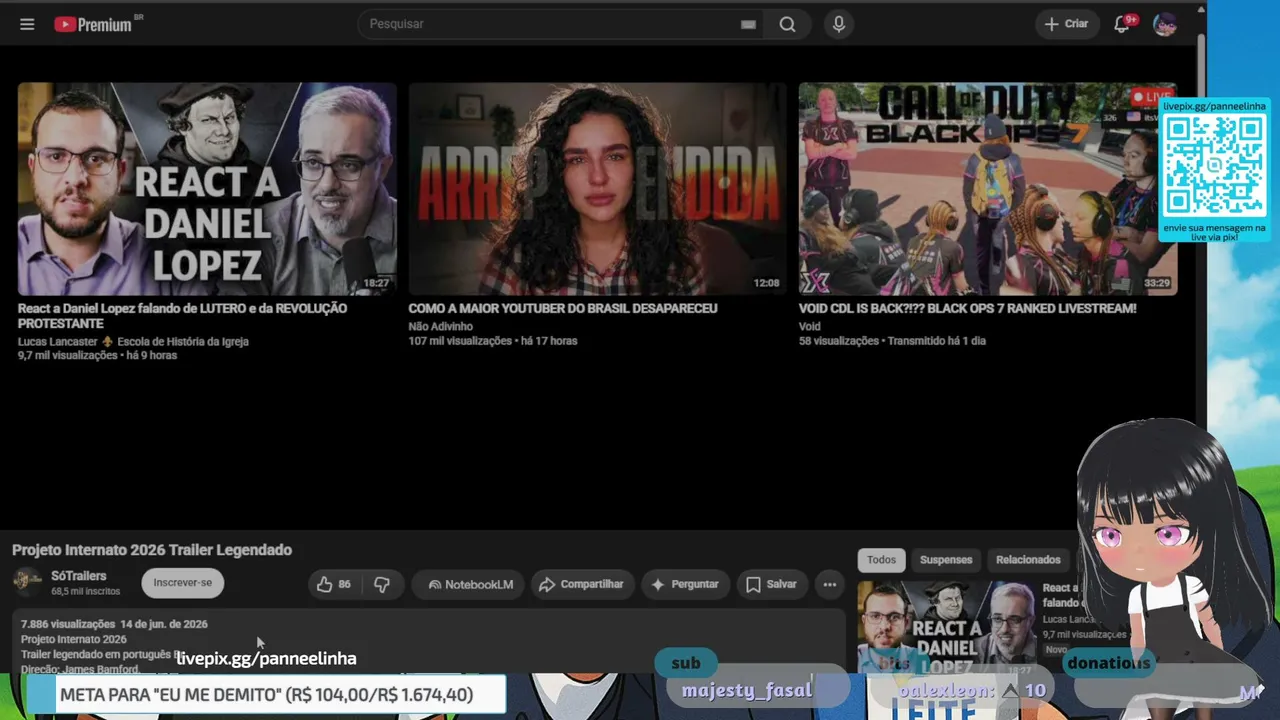Screen dimensions: 1280x720
Task: Open the React a Daniel Lopez end-screen thumbnail
Action: click(207, 189)
